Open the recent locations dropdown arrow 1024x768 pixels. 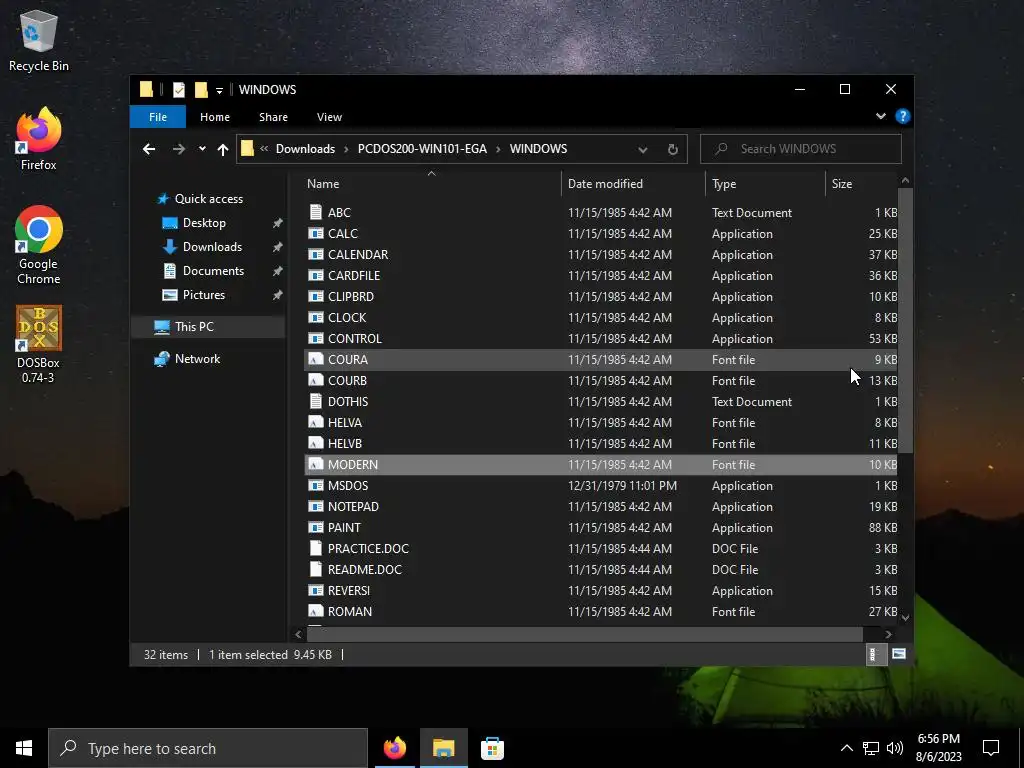202,149
